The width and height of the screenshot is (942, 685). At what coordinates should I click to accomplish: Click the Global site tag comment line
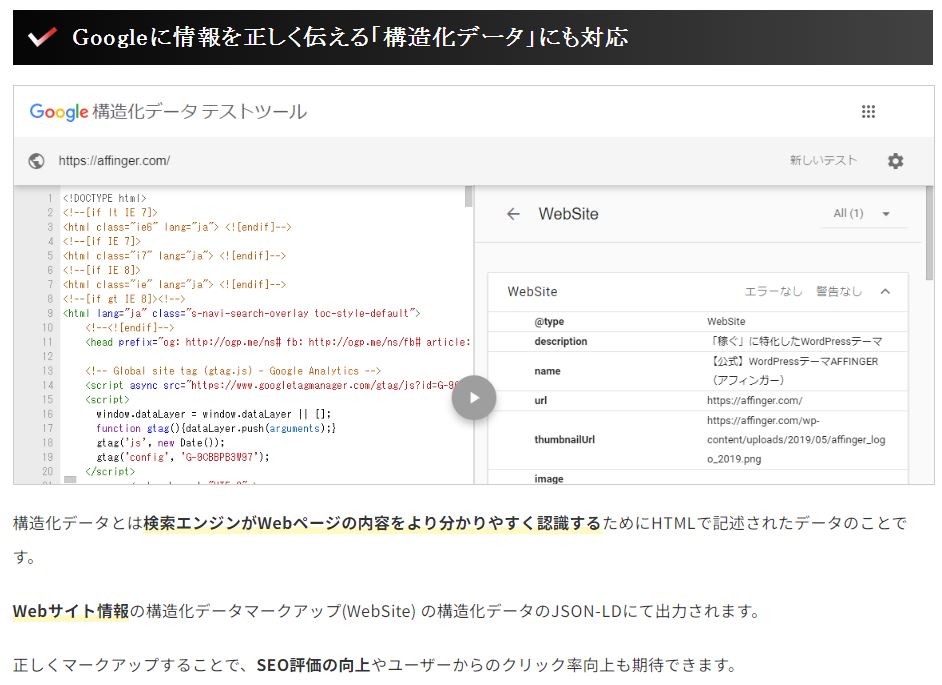click(x=233, y=371)
